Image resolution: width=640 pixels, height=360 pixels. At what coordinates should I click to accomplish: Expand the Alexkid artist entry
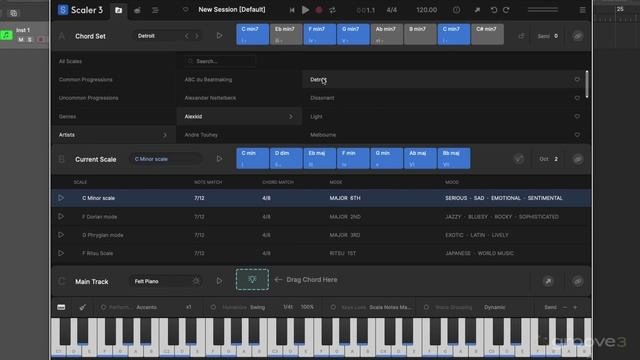click(x=239, y=116)
